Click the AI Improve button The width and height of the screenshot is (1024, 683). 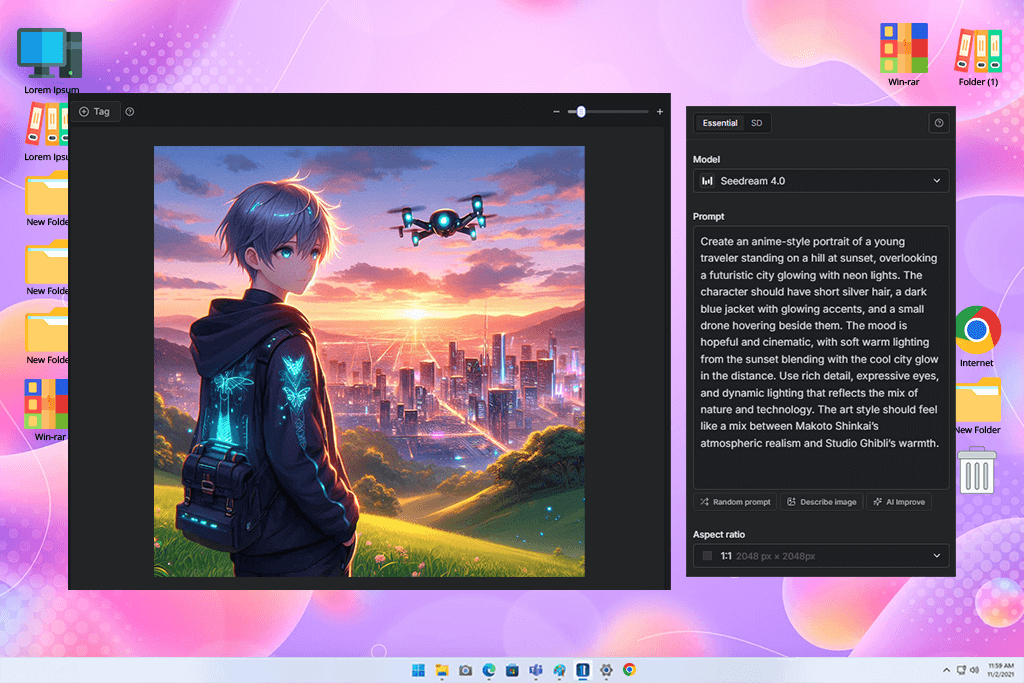[x=899, y=502]
